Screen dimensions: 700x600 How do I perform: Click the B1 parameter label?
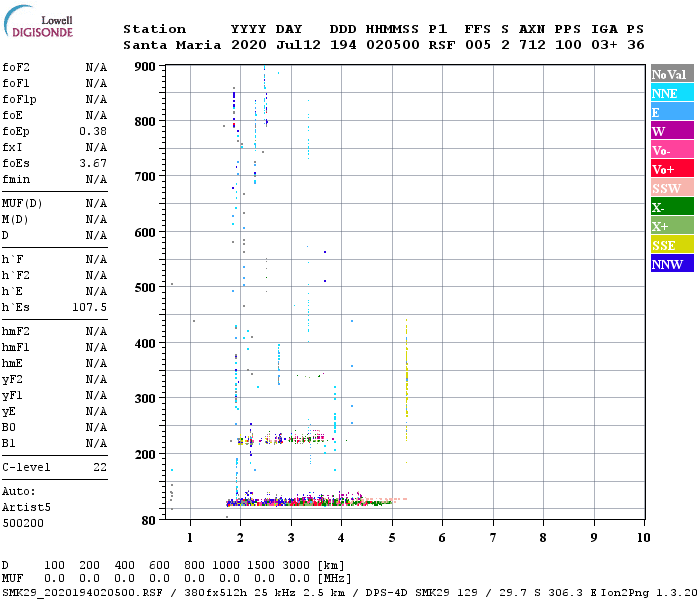[9, 443]
